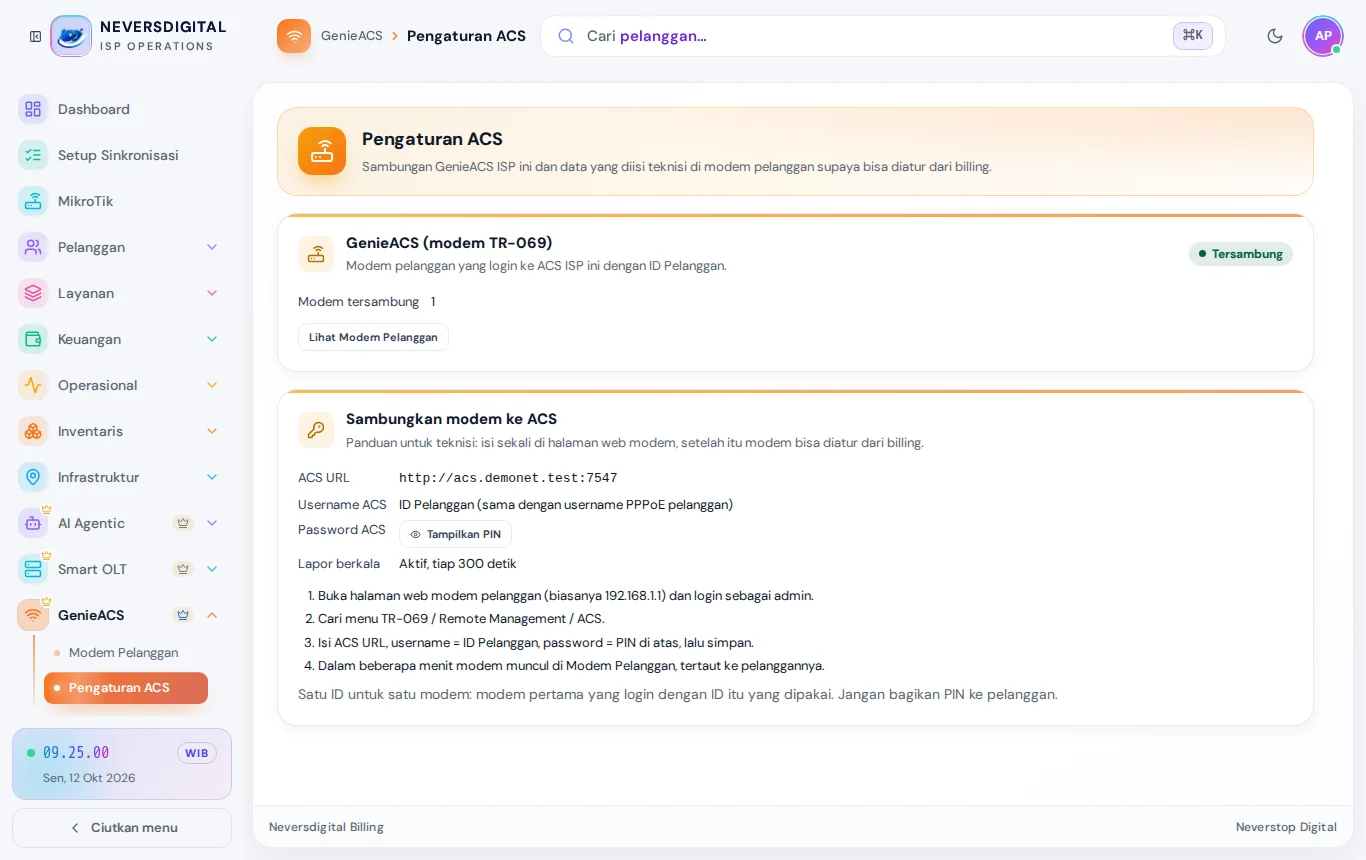Select Pengaturan ACS submenu item
The height and width of the screenshot is (860, 1366).
point(126,688)
